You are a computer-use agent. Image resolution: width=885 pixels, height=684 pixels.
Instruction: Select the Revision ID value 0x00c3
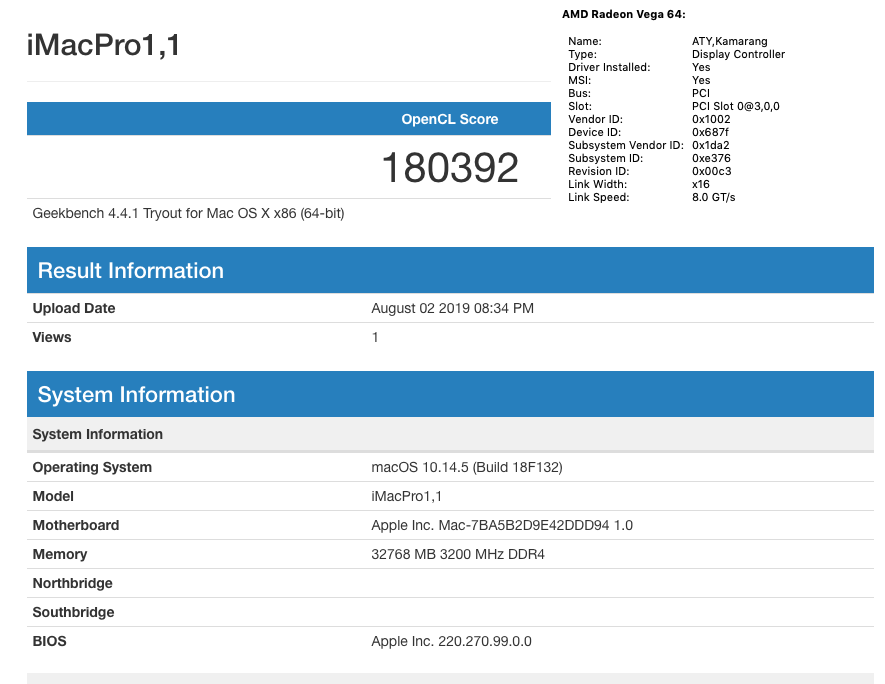point(711,171)
